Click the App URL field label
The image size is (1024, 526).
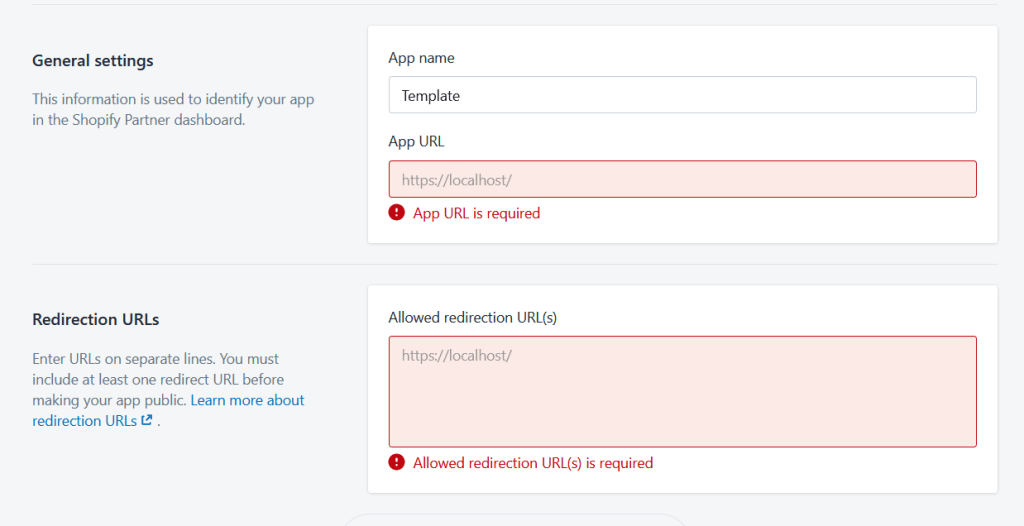(416, 141)
